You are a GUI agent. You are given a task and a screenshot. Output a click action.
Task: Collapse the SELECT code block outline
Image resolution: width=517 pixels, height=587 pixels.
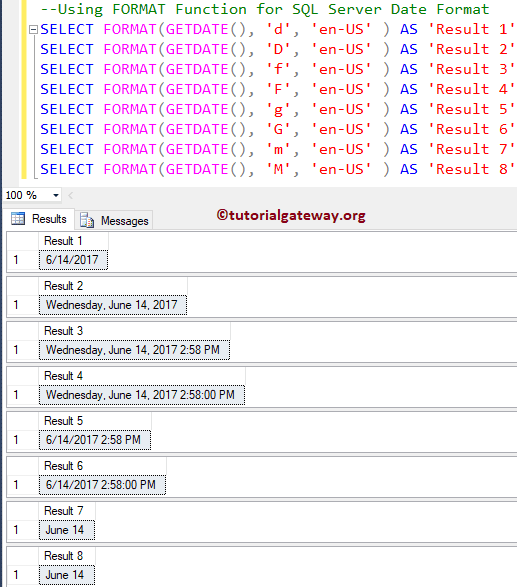point(33,29)
